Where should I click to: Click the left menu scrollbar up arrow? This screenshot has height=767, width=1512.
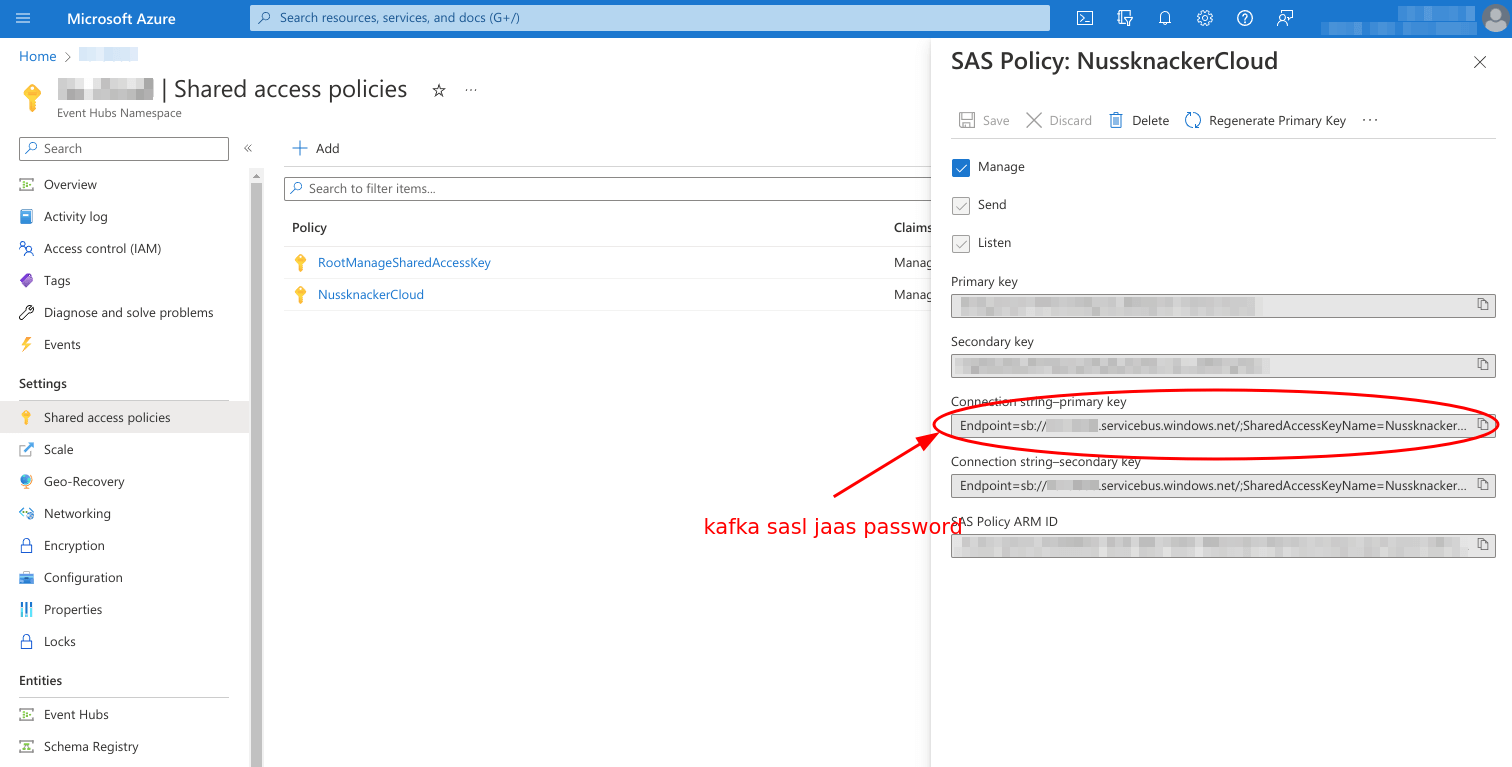tap(256, 176)
